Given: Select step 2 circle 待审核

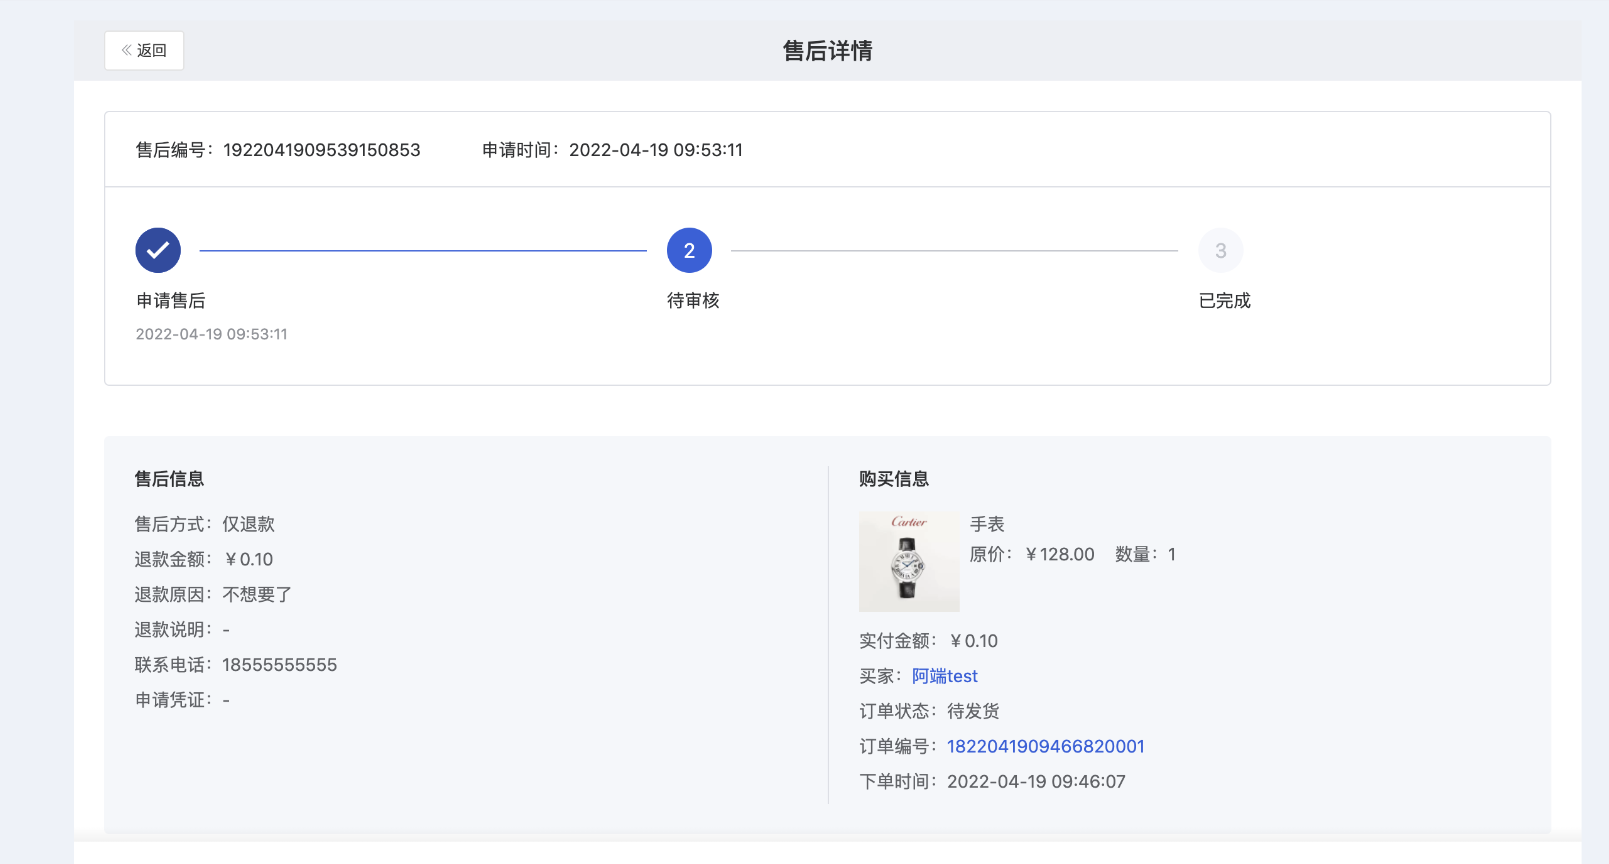Looking at the screenshot, I should coord(689,250).
